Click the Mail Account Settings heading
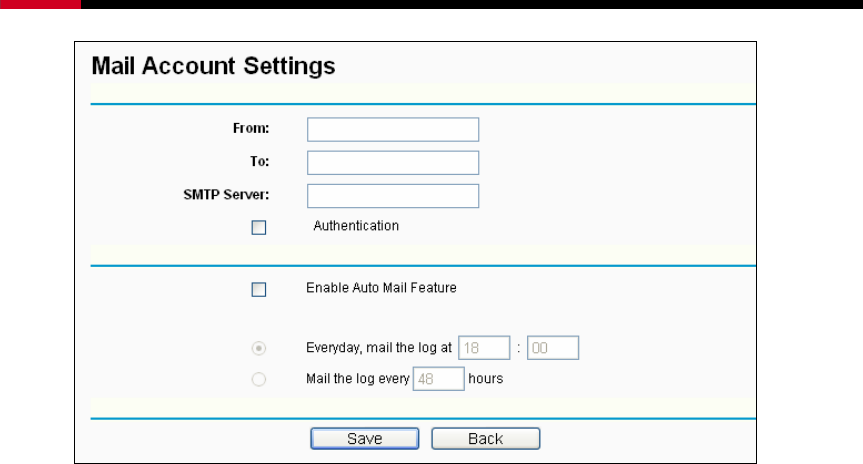863x464 pixels. click(x=214, y=66)
